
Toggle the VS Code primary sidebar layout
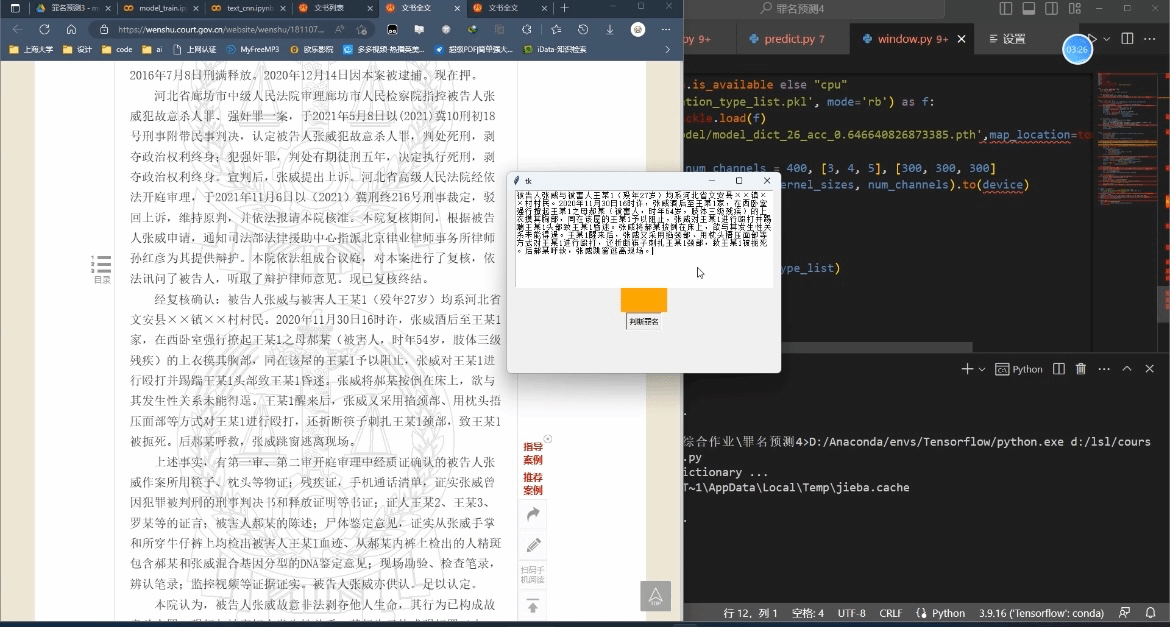[x=1006, y=9]
